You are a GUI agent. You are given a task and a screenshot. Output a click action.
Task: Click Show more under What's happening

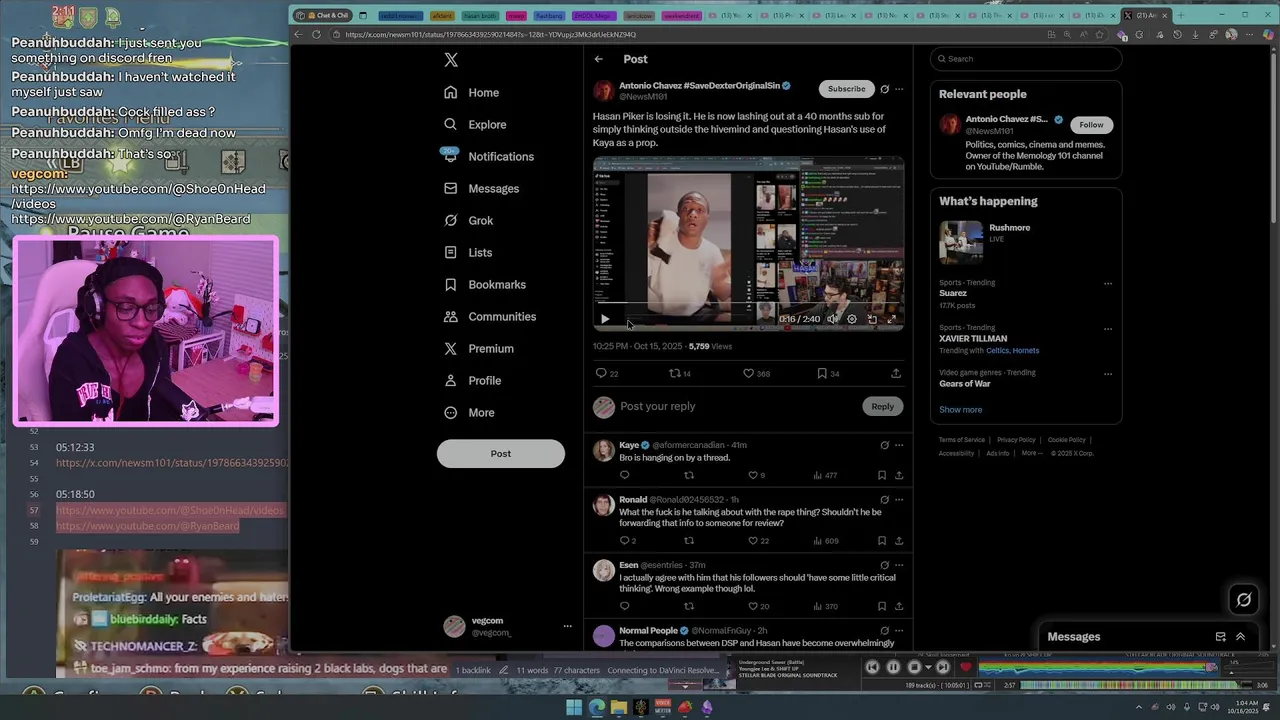click(960, 409)
